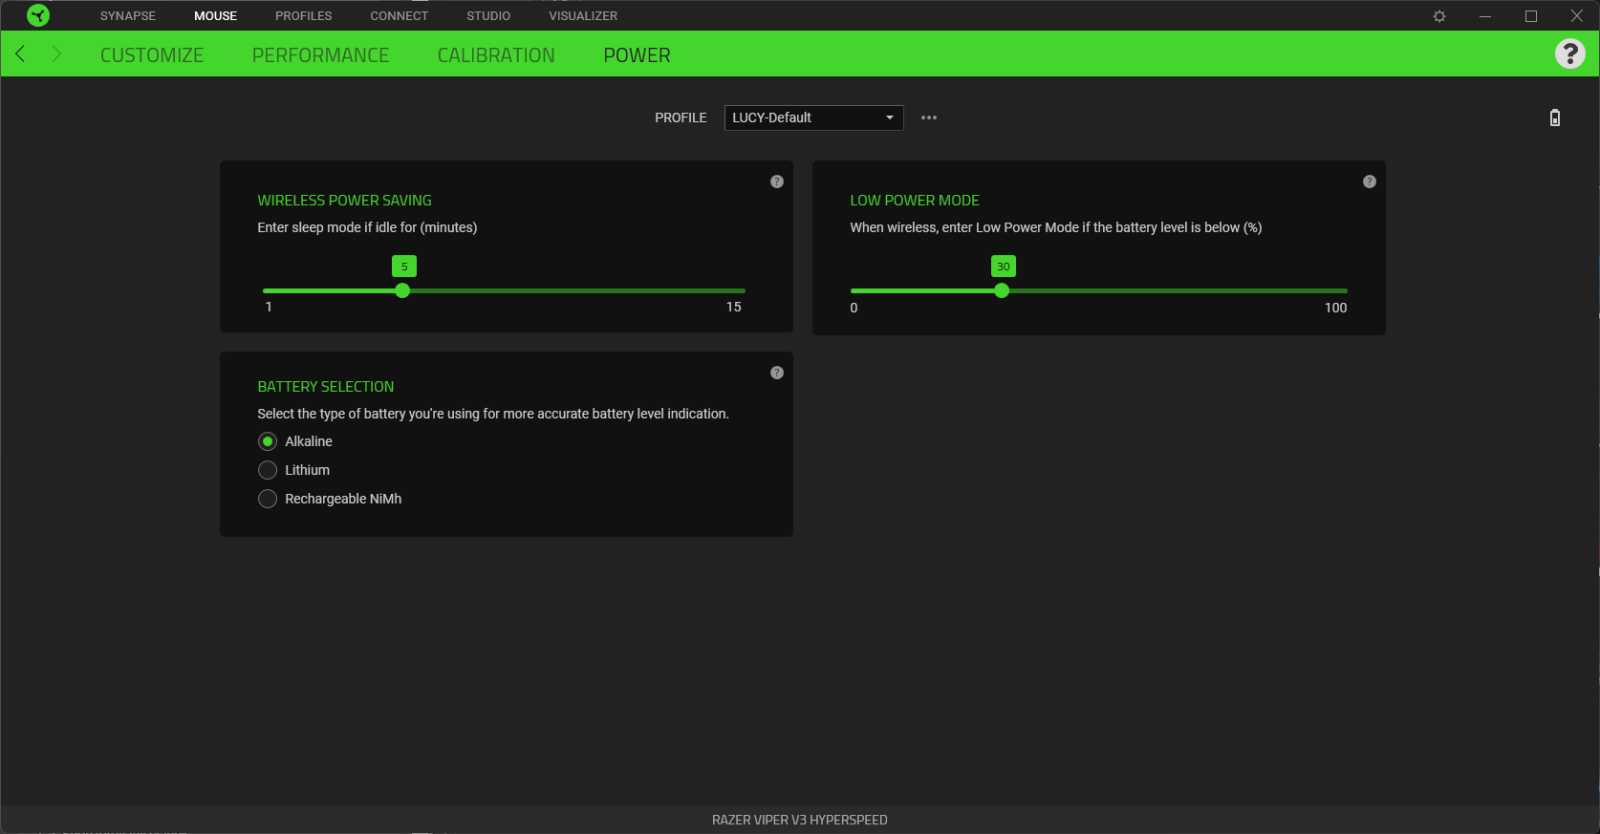Go back with the left arrow
The width and height of the screenshot is (1600, 834).
[x=20, y=54]
